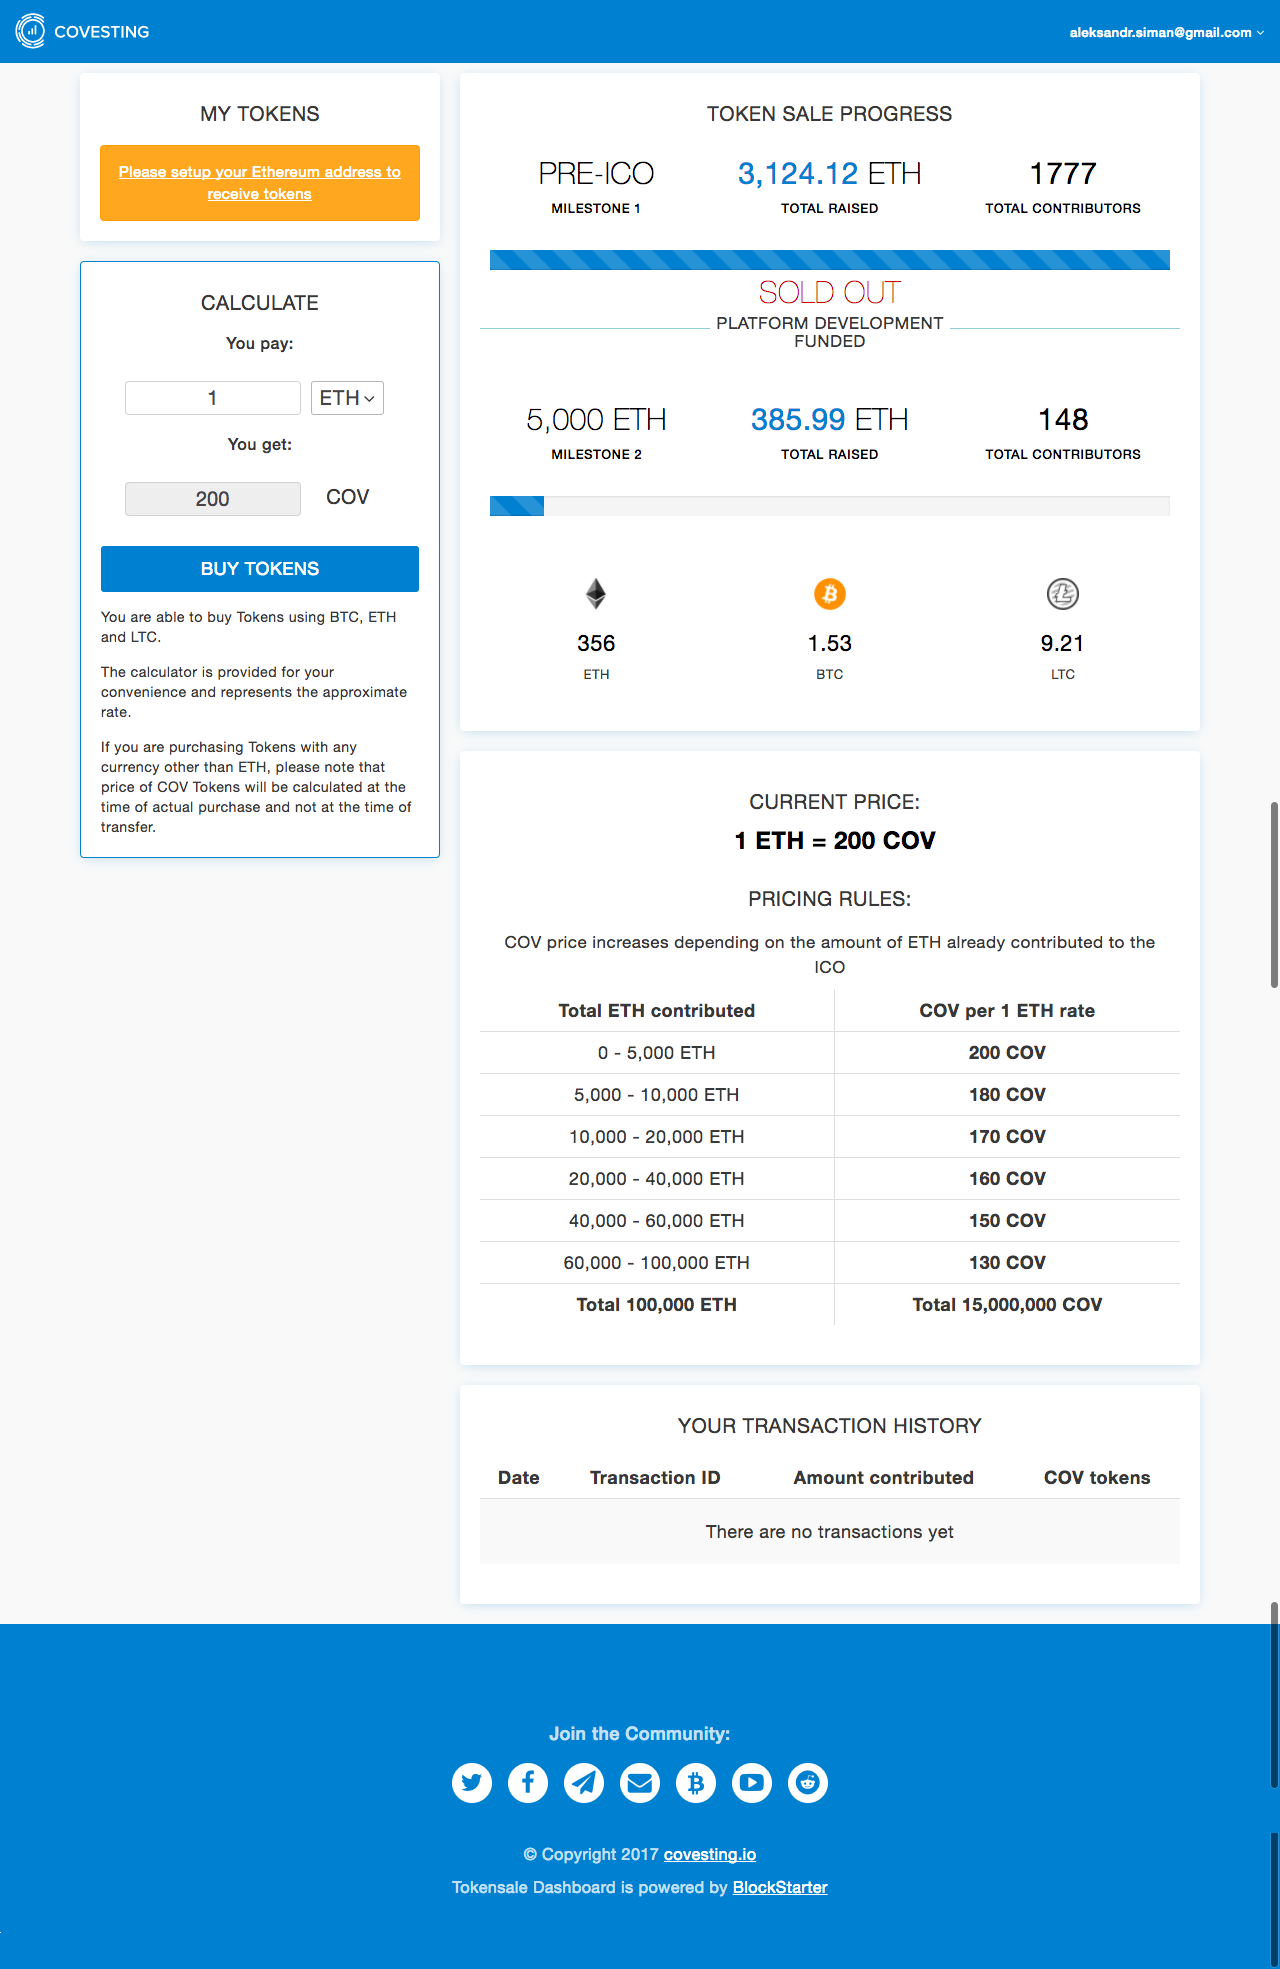
Task: Open the BlockStarter footer link
Action: coord(780,1887)
